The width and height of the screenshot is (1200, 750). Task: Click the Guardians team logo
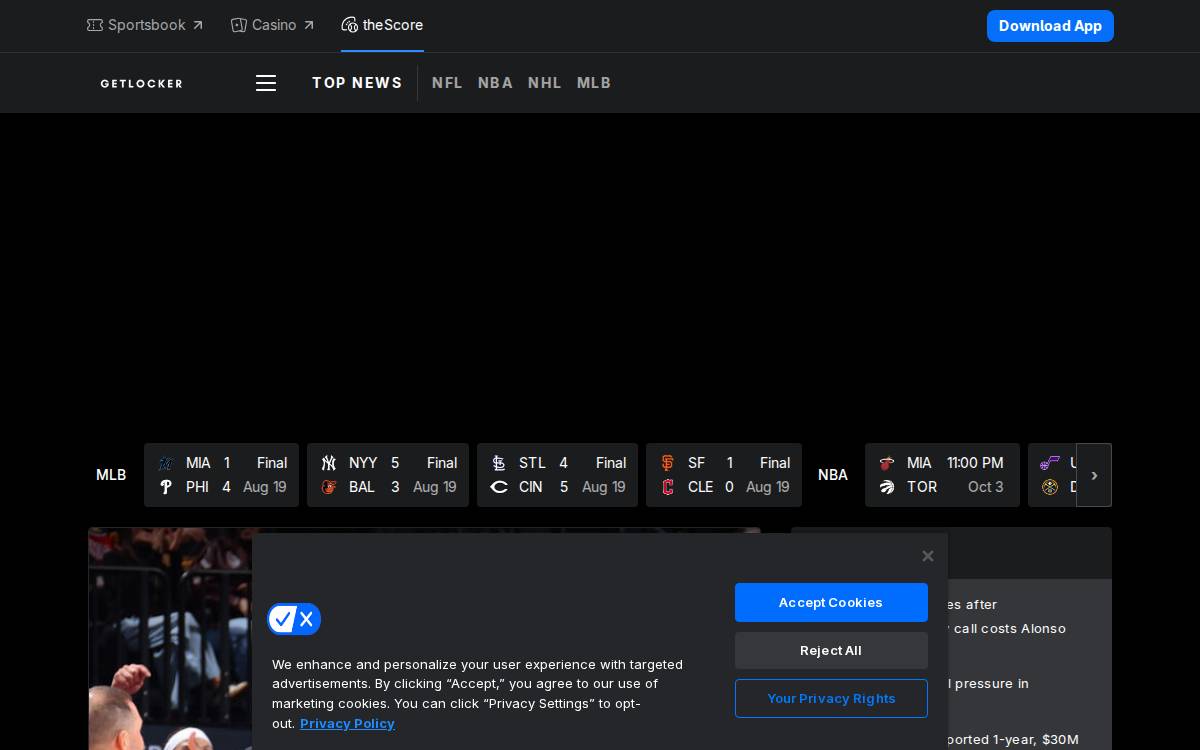(668, 487)
